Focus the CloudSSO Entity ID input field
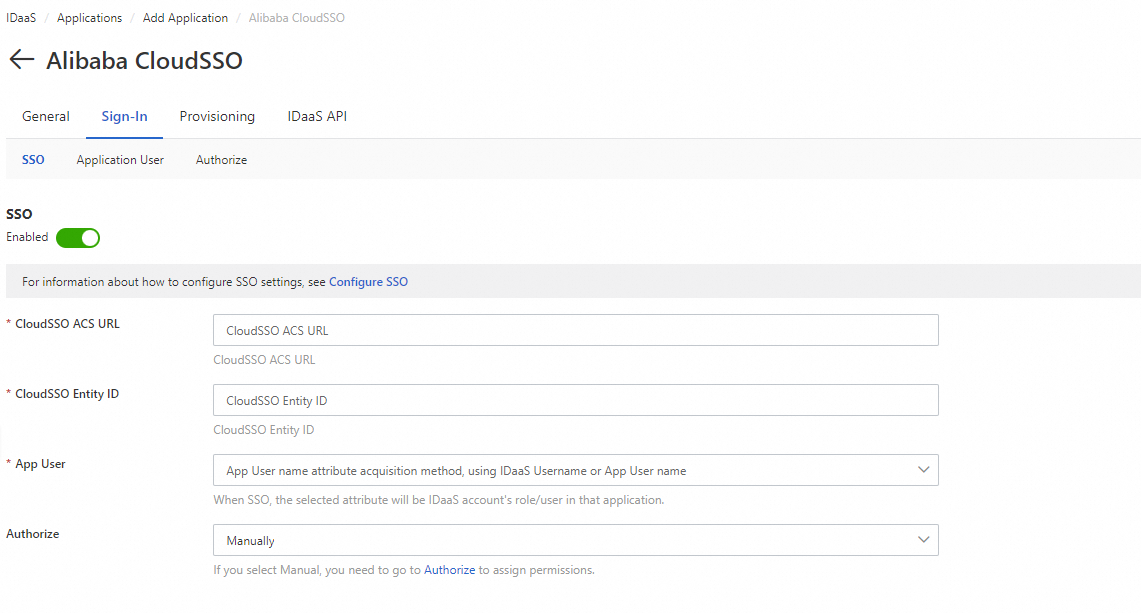 pyautogui.click(x=576, y=400)
